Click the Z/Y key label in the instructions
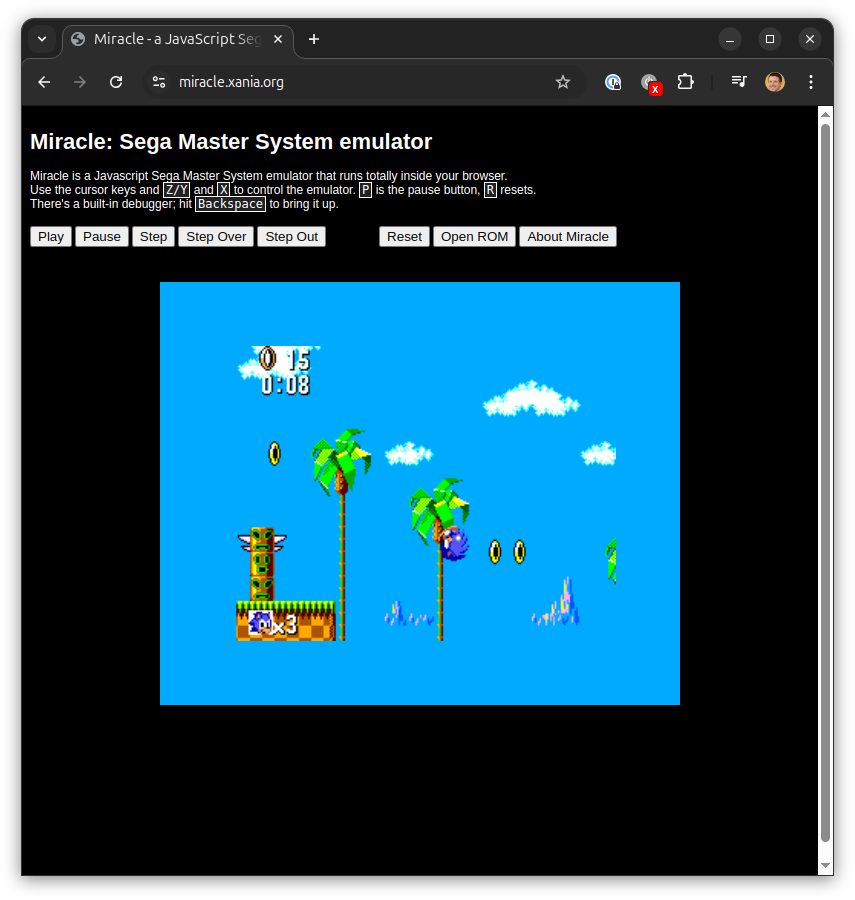 click(176, 190)
